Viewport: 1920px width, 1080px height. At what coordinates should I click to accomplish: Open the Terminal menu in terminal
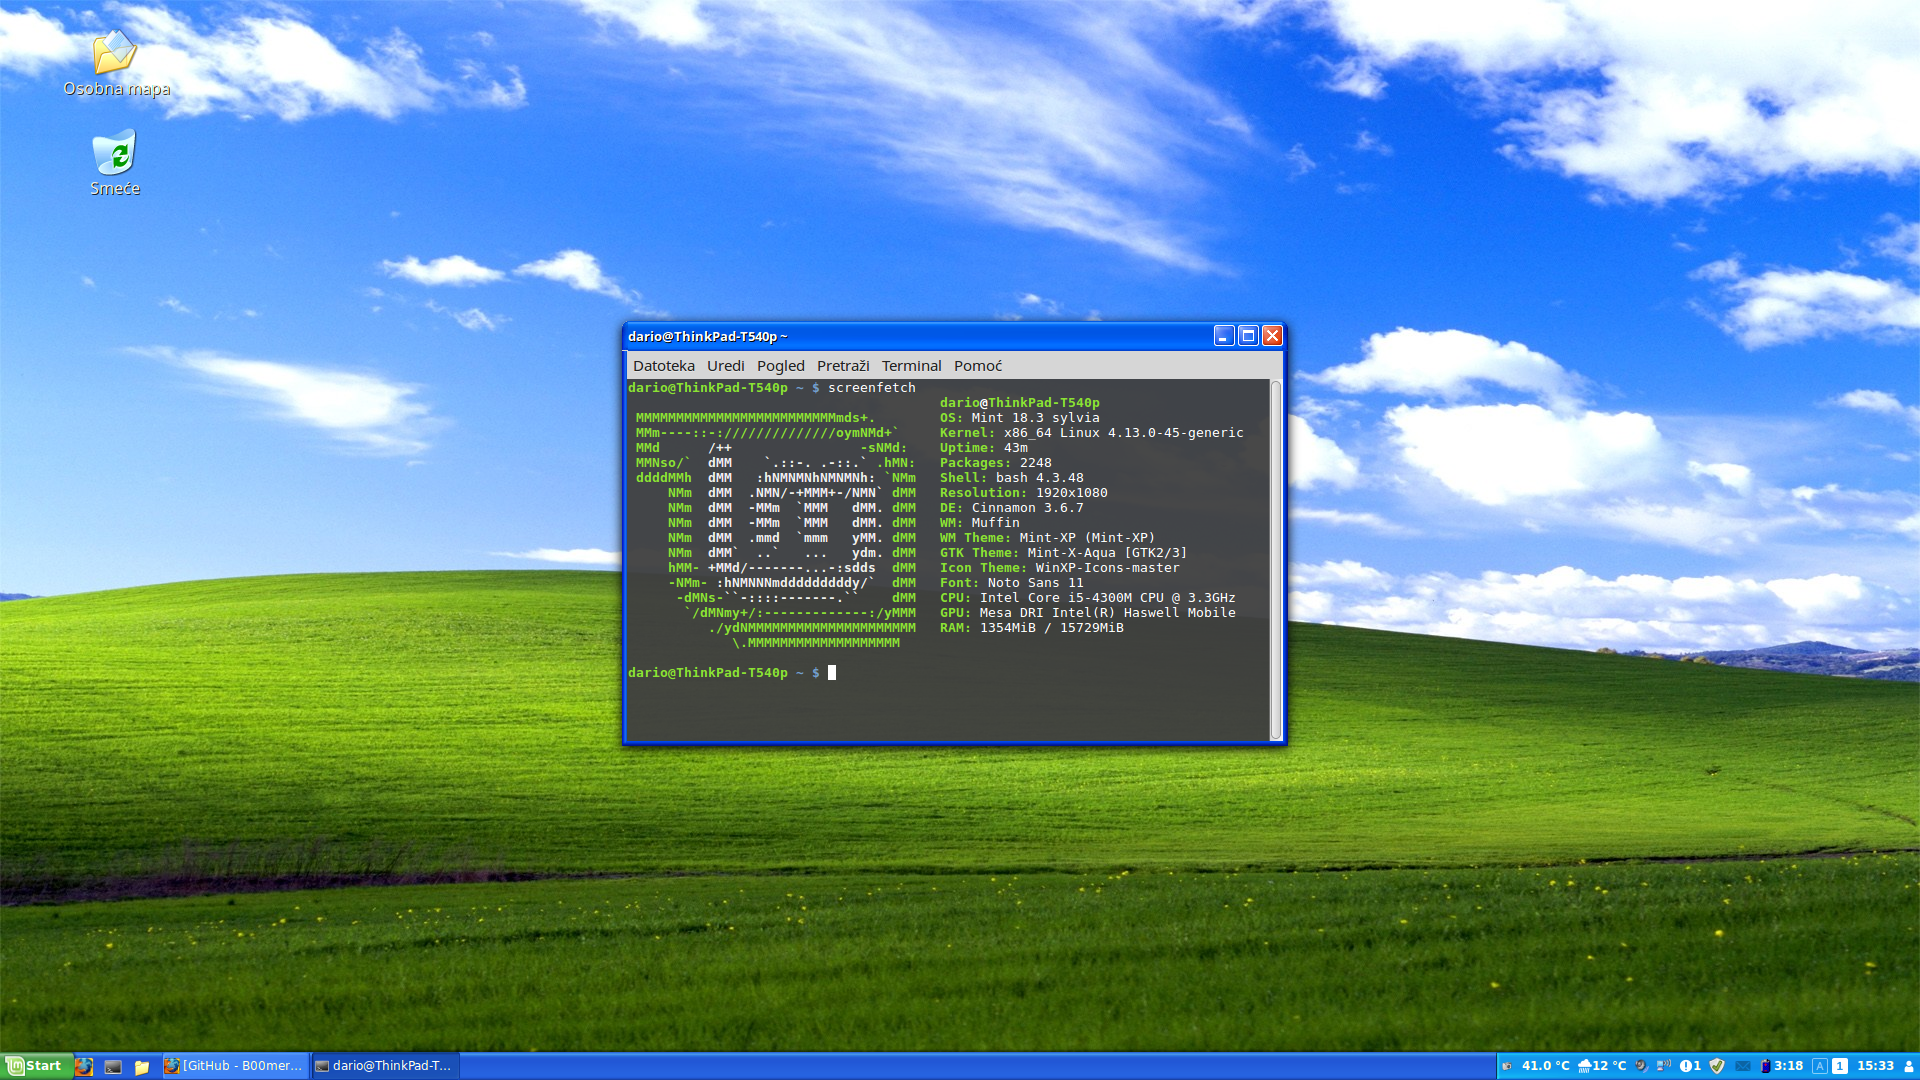point(911,366)
